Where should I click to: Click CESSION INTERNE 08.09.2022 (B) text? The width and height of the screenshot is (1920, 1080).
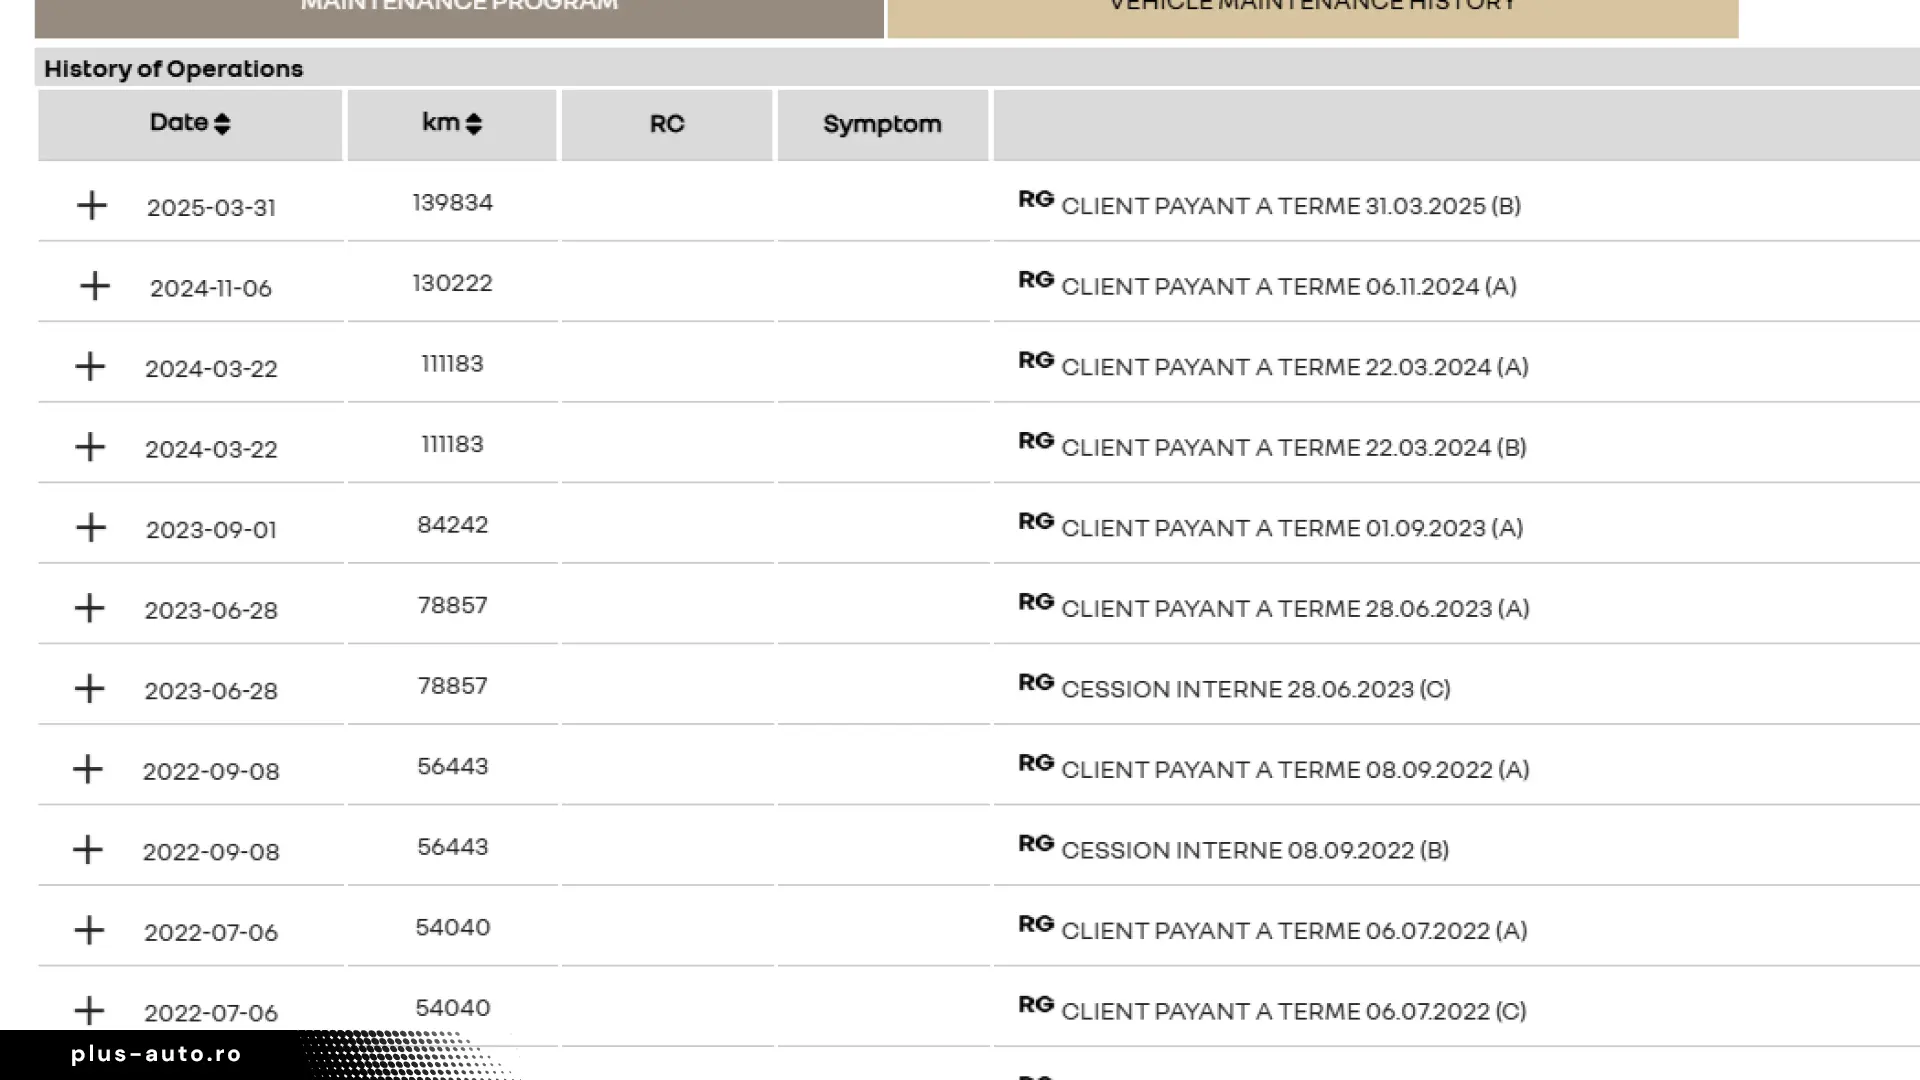click(1255, 850)
